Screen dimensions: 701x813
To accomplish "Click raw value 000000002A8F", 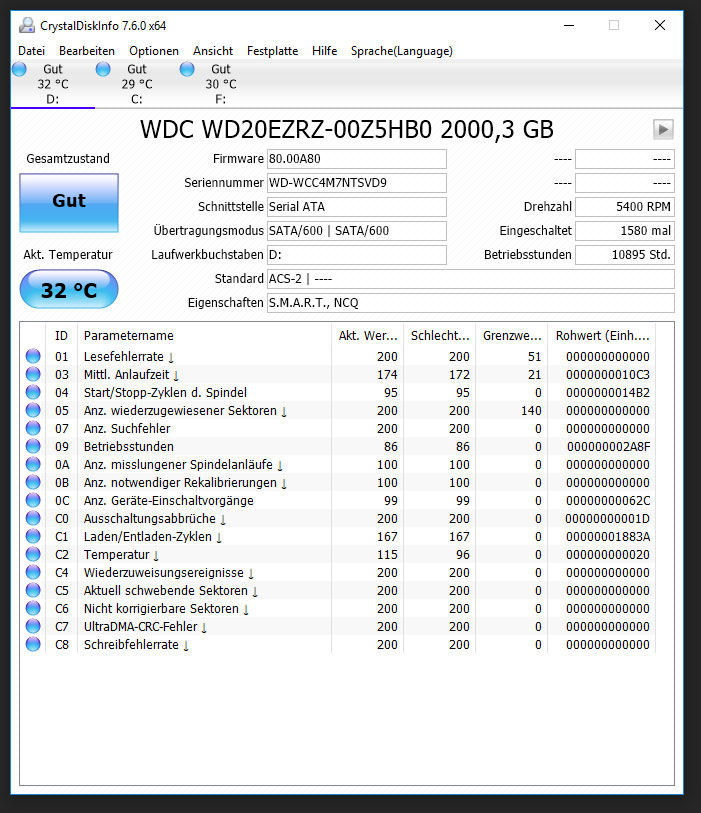I will click(x=608, y=446).
